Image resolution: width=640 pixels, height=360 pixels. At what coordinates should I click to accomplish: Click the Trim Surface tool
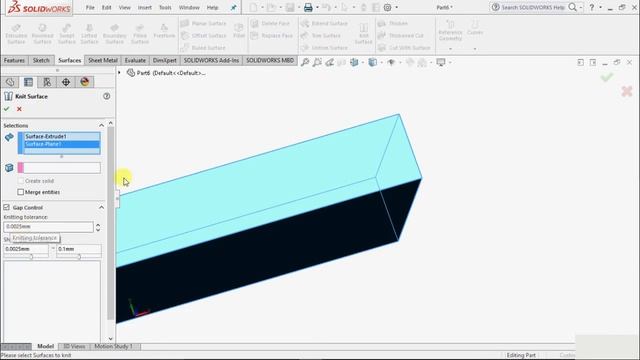321,36
